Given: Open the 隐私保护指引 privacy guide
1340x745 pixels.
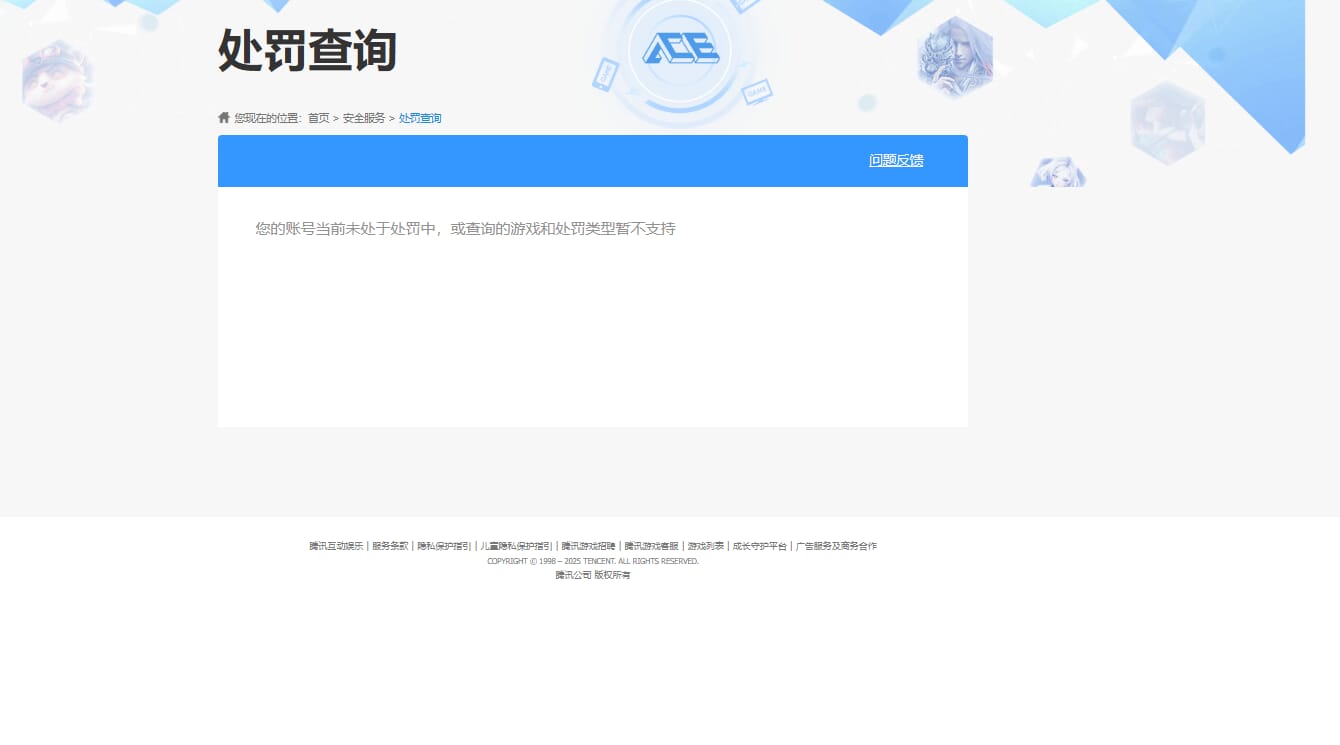Looking at the screenshot, I should [x=441, y=546].
